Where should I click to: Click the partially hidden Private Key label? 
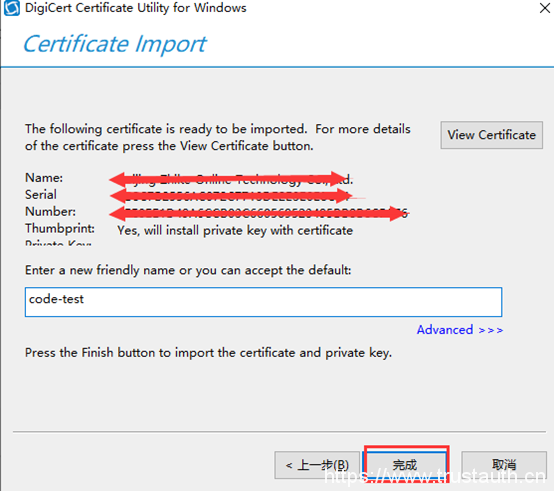58,243
